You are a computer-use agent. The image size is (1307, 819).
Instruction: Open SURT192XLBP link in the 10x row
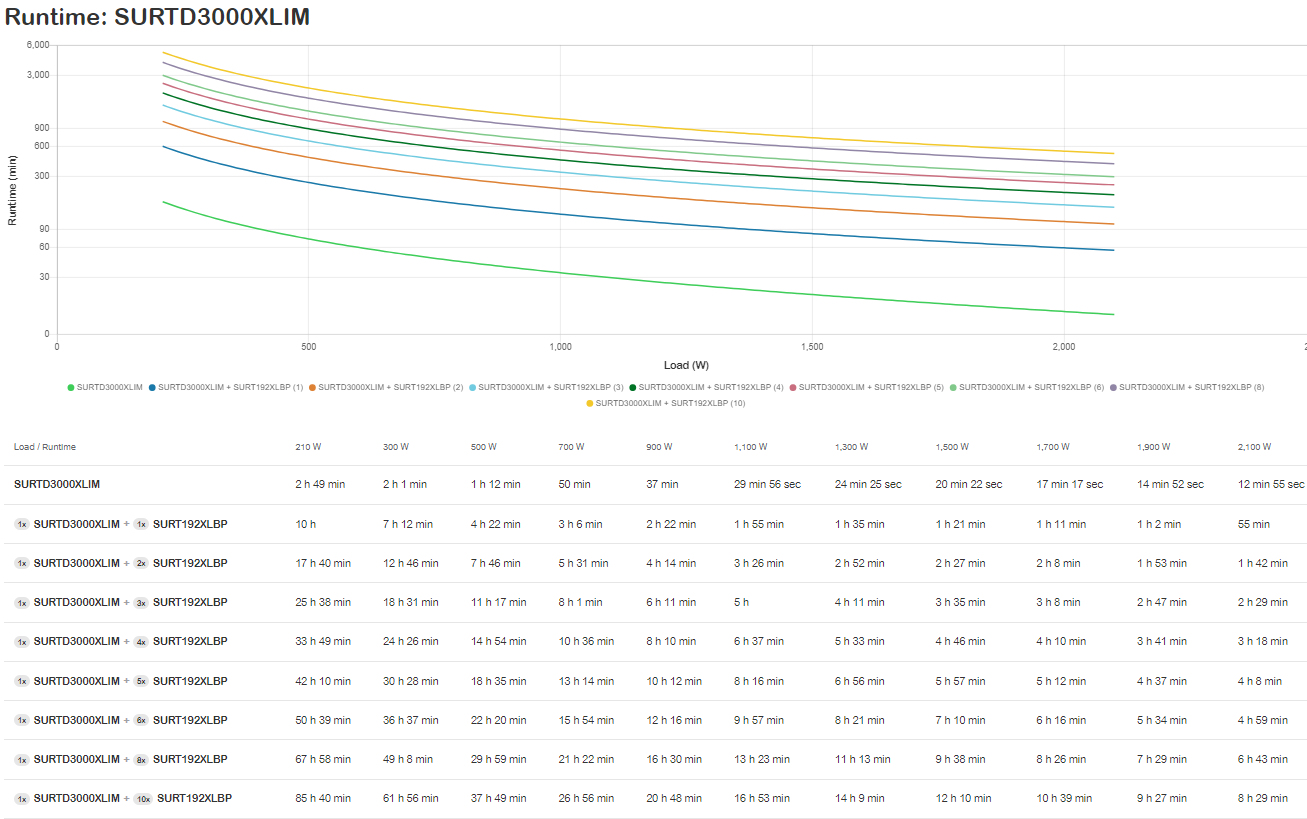[194, 798]
